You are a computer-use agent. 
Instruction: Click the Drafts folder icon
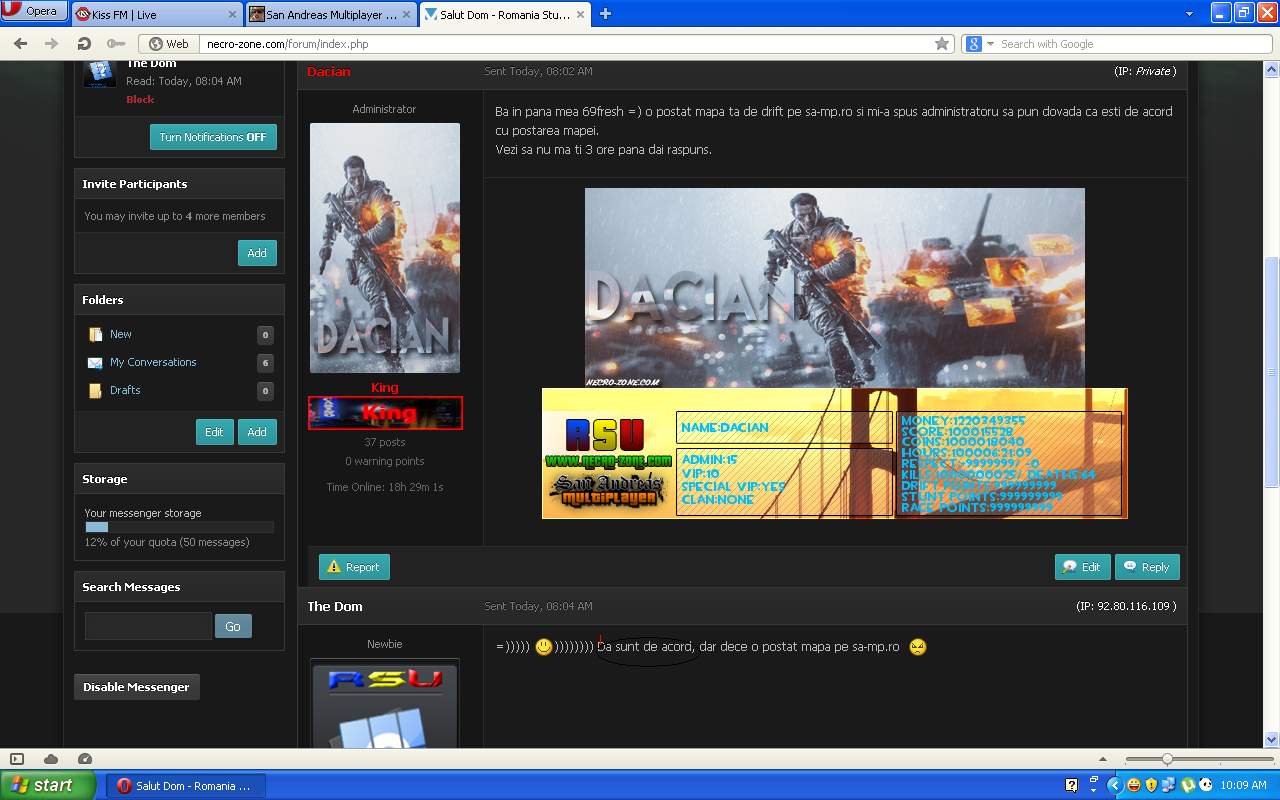[95, 391]
